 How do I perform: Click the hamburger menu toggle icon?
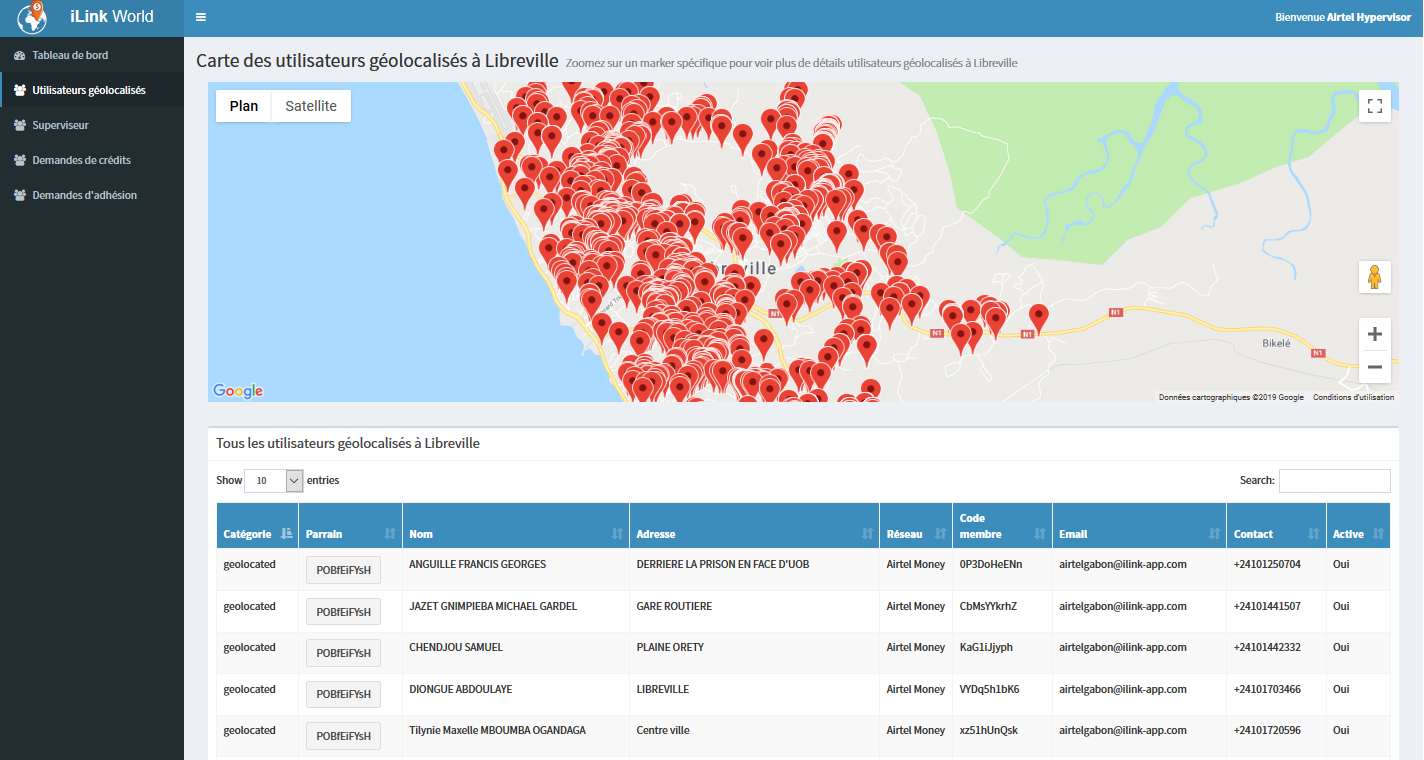[201, 17]
